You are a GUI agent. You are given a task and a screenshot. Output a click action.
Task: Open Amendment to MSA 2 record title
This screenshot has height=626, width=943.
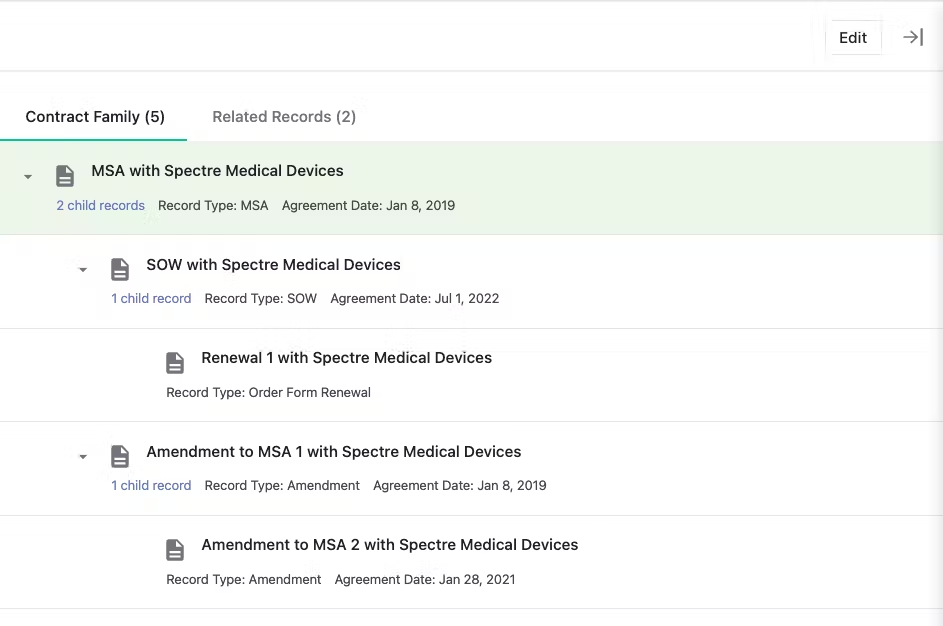click(390, 545)
